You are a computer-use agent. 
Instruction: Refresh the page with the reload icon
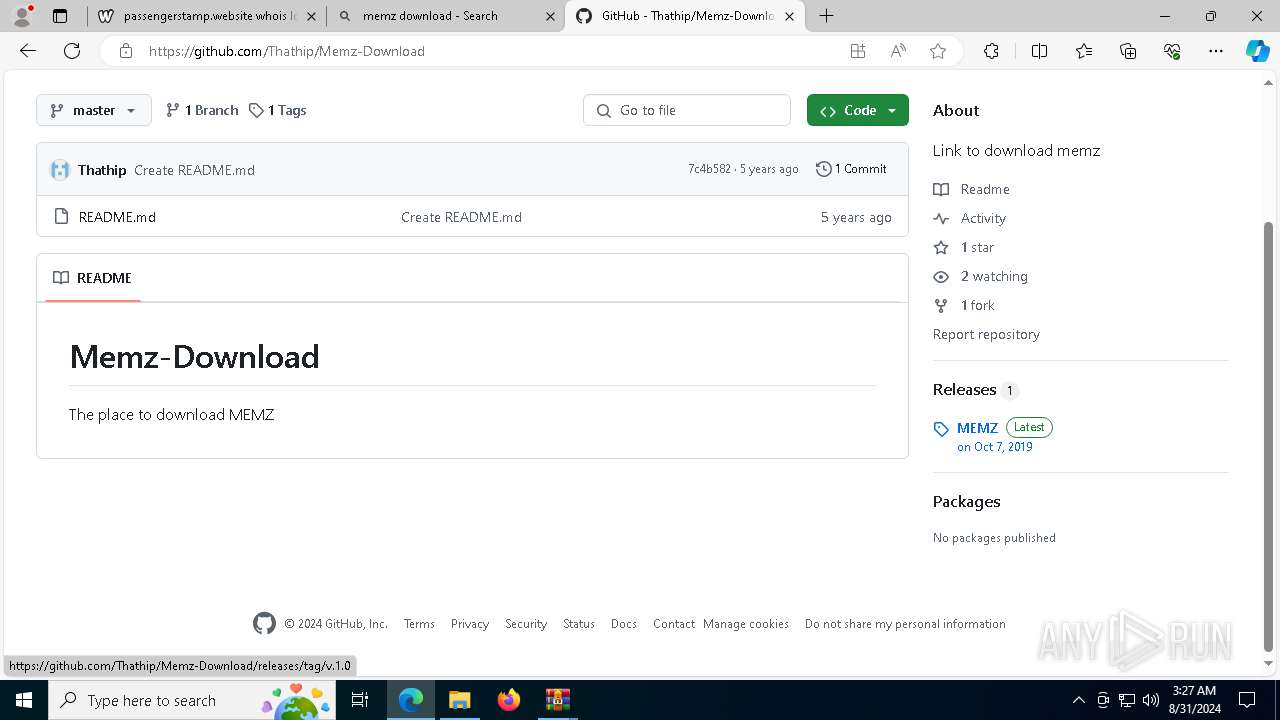72,51
